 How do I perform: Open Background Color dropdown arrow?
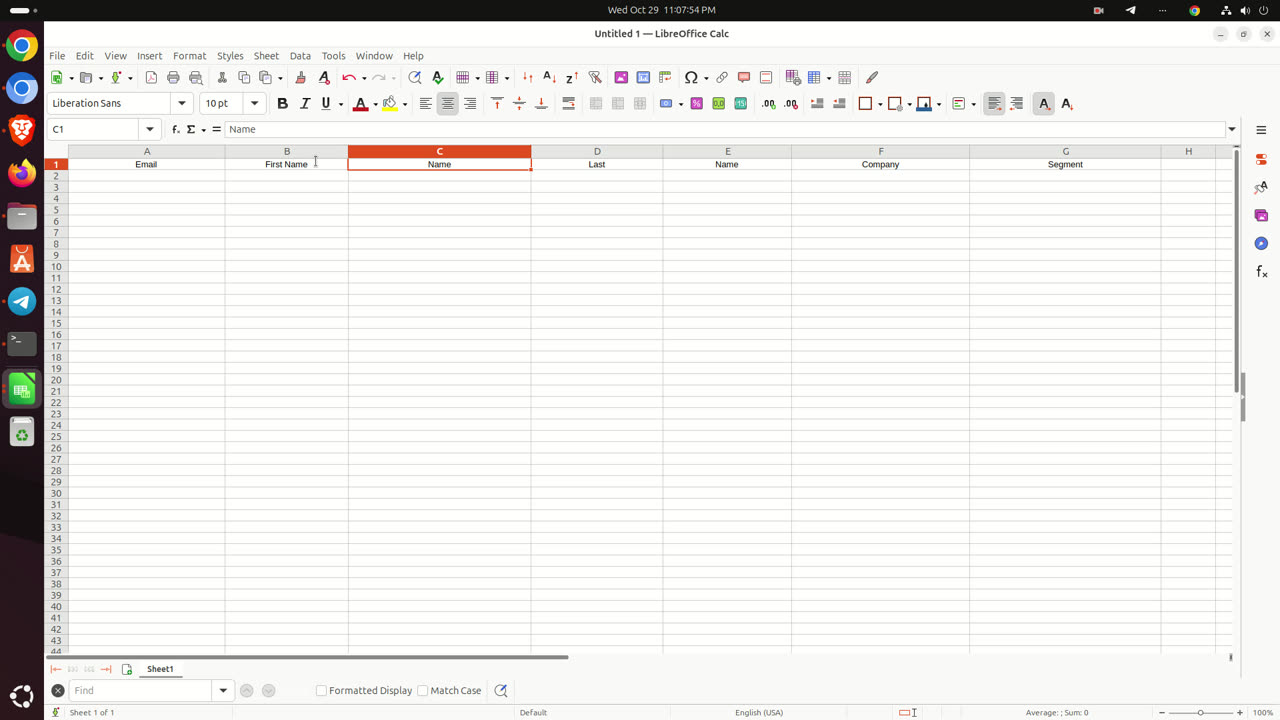(404, 104)
